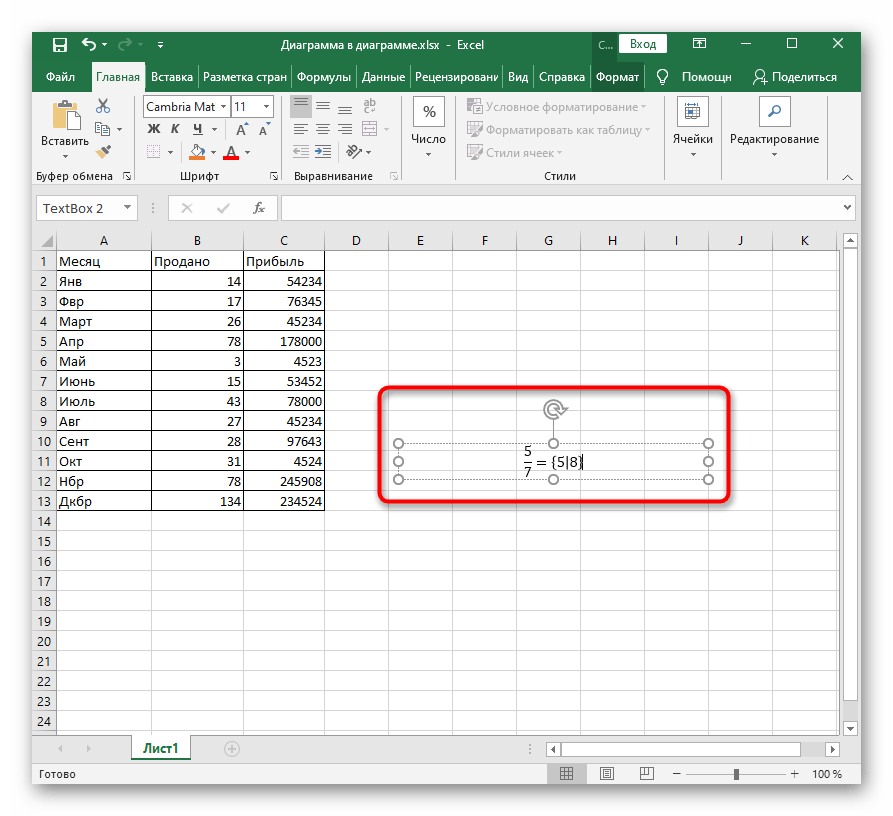Increase font size with large A icon
893x816 pixels.
tap(243, 129)
